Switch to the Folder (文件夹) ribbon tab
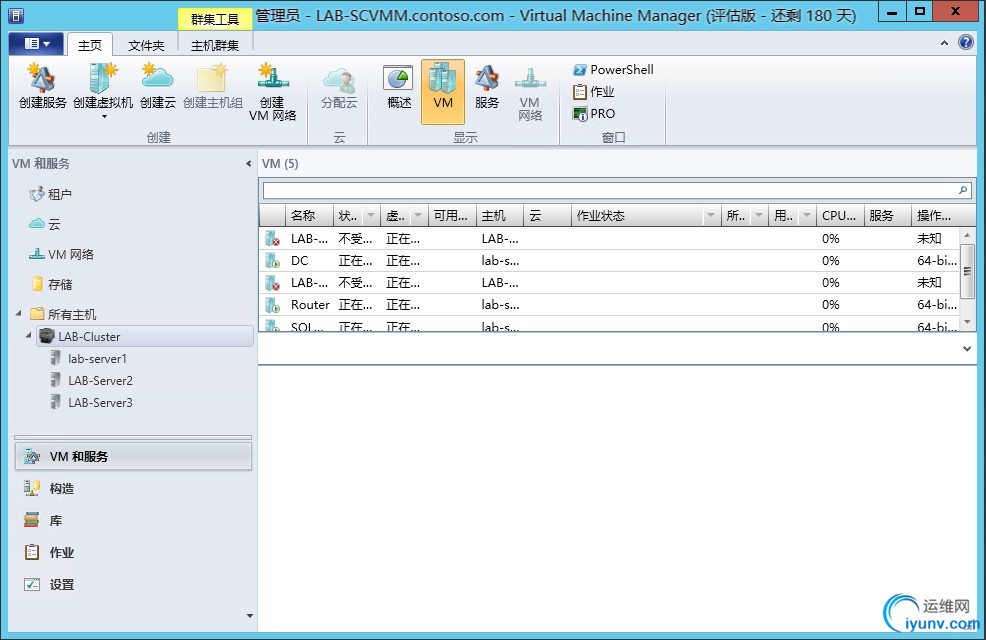986x640 pixels. [146, 45]
